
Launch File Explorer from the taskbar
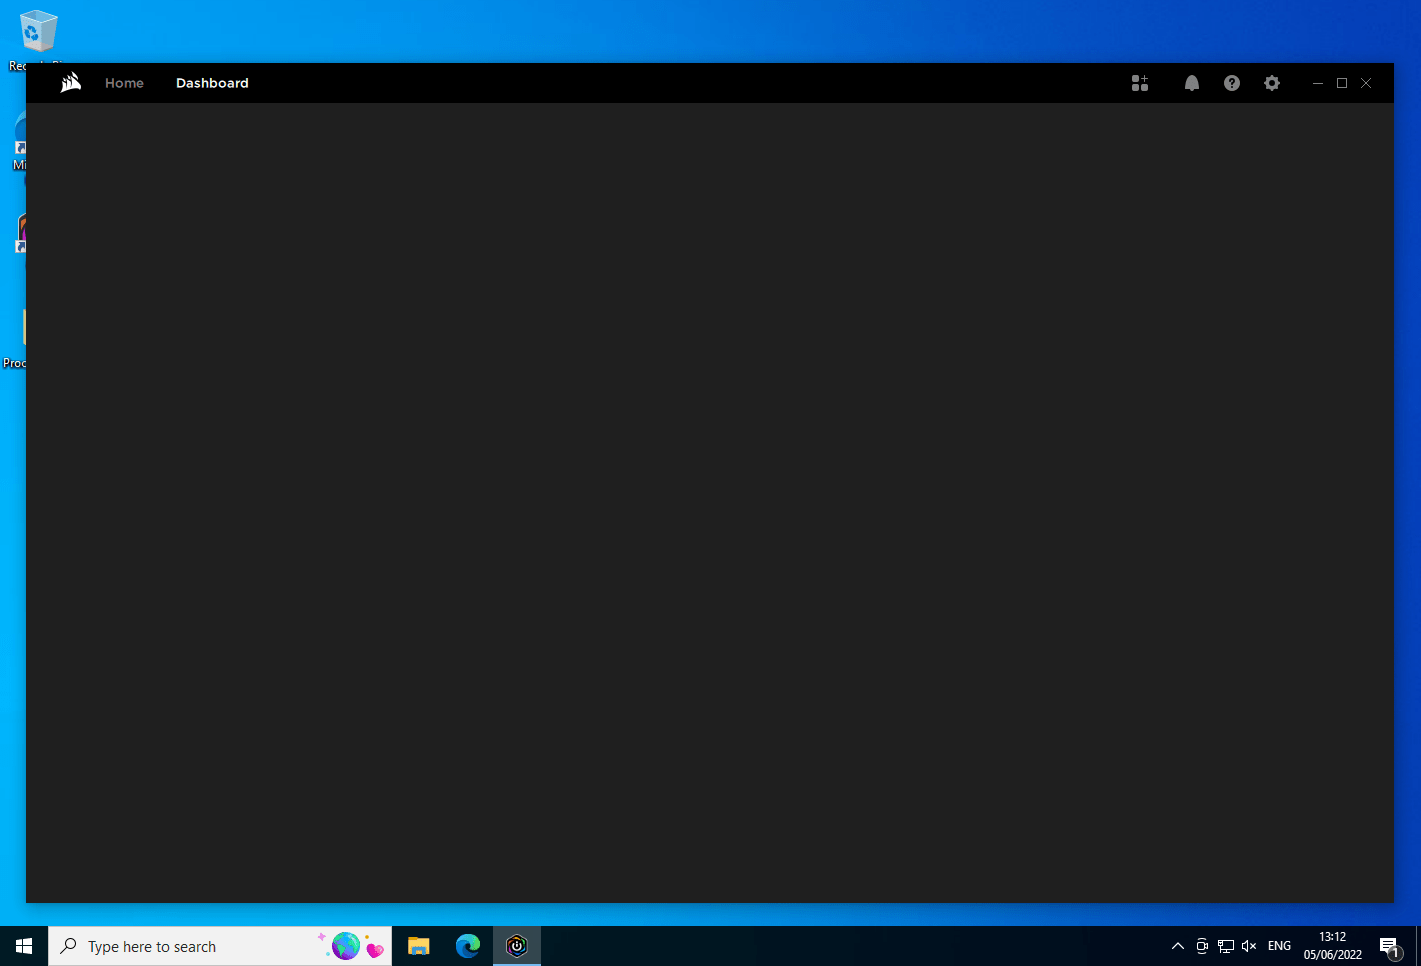419,946
